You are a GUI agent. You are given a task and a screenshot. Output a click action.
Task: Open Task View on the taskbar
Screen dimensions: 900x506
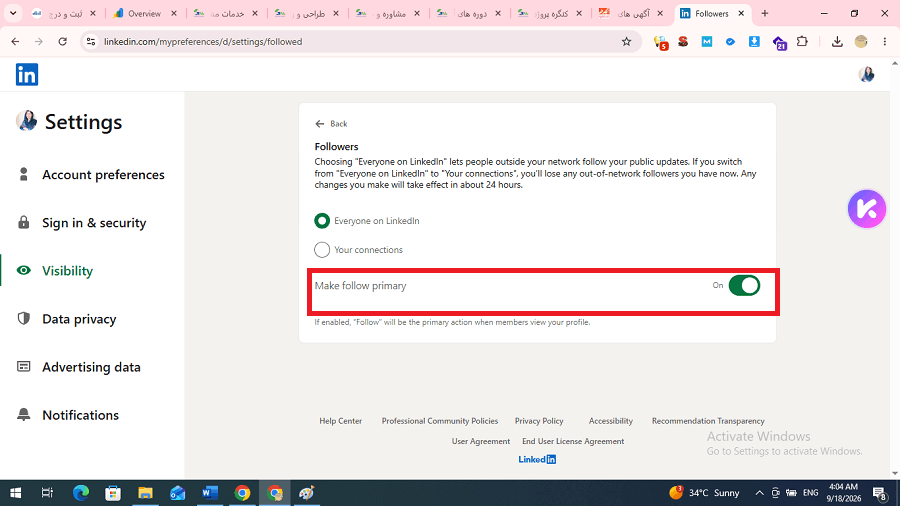click(47, 493)
